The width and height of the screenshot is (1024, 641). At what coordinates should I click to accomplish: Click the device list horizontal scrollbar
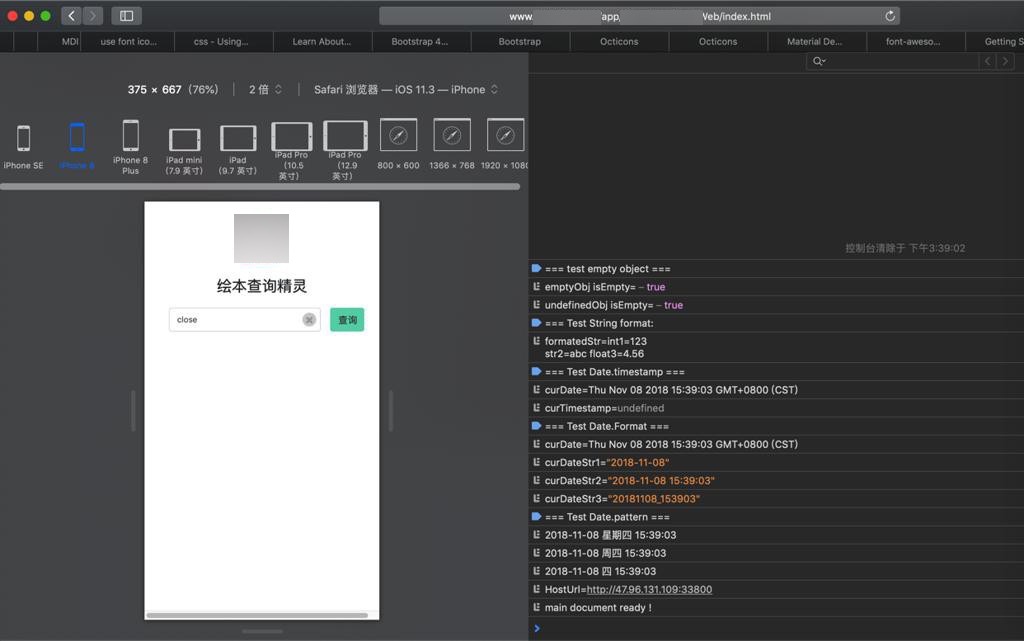click(x=260, y=187)
